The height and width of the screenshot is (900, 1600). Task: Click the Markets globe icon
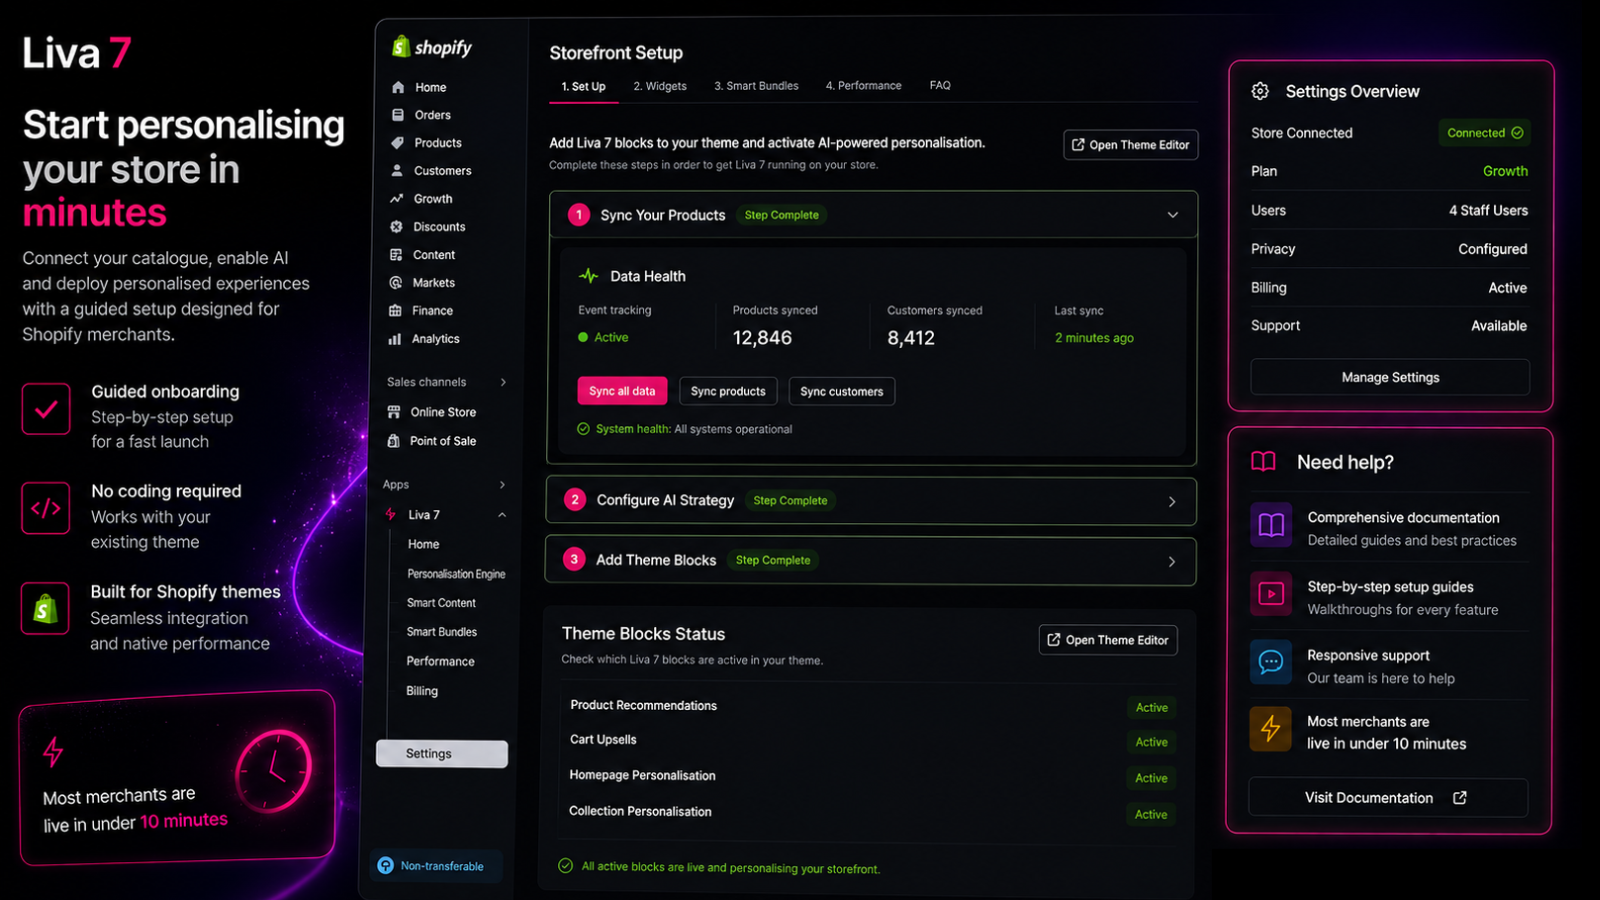(396, 283)
